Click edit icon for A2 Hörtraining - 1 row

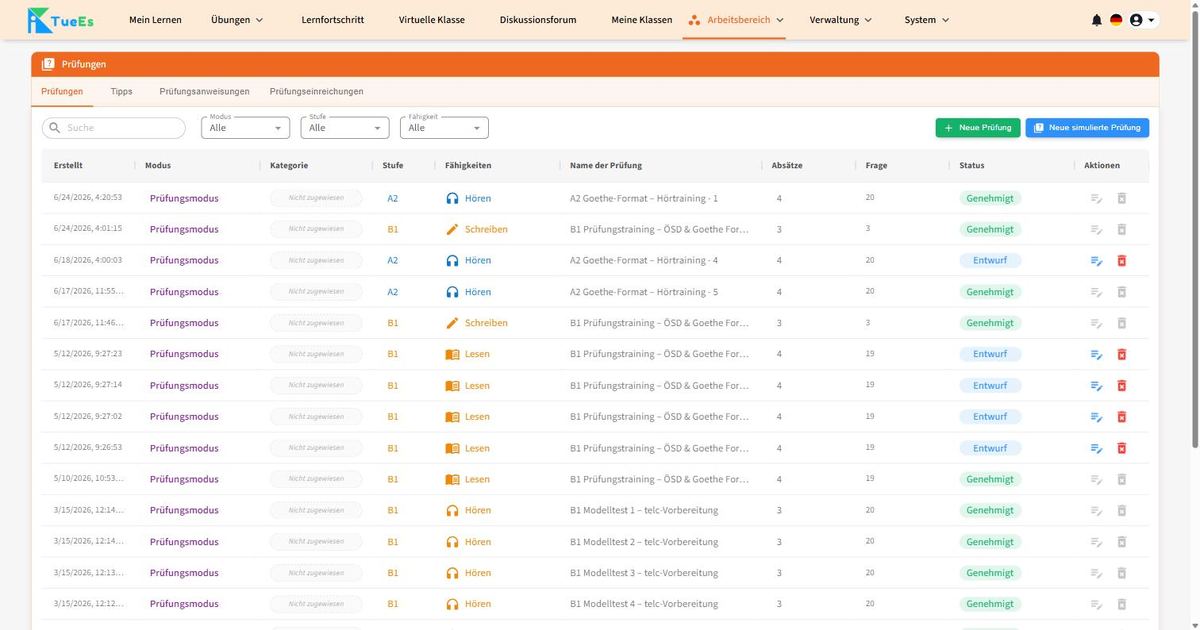(x=1097, y=198)
